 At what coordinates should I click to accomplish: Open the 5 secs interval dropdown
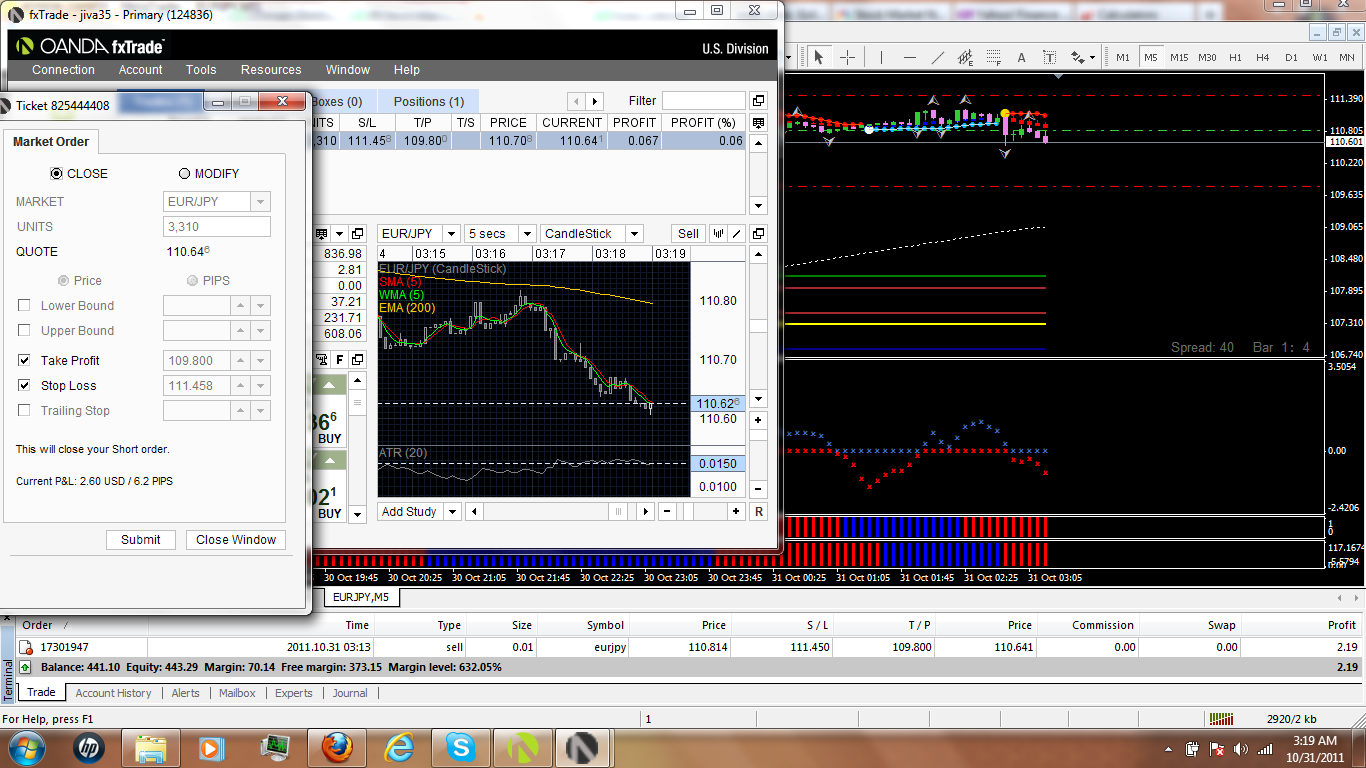(x=527, y=233)
